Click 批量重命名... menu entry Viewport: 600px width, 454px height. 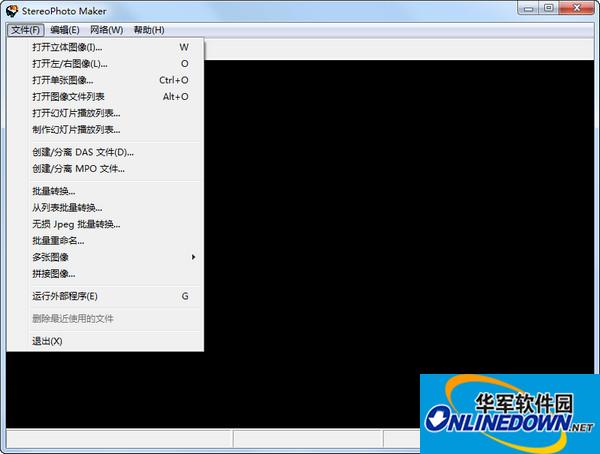coord(105,240)
